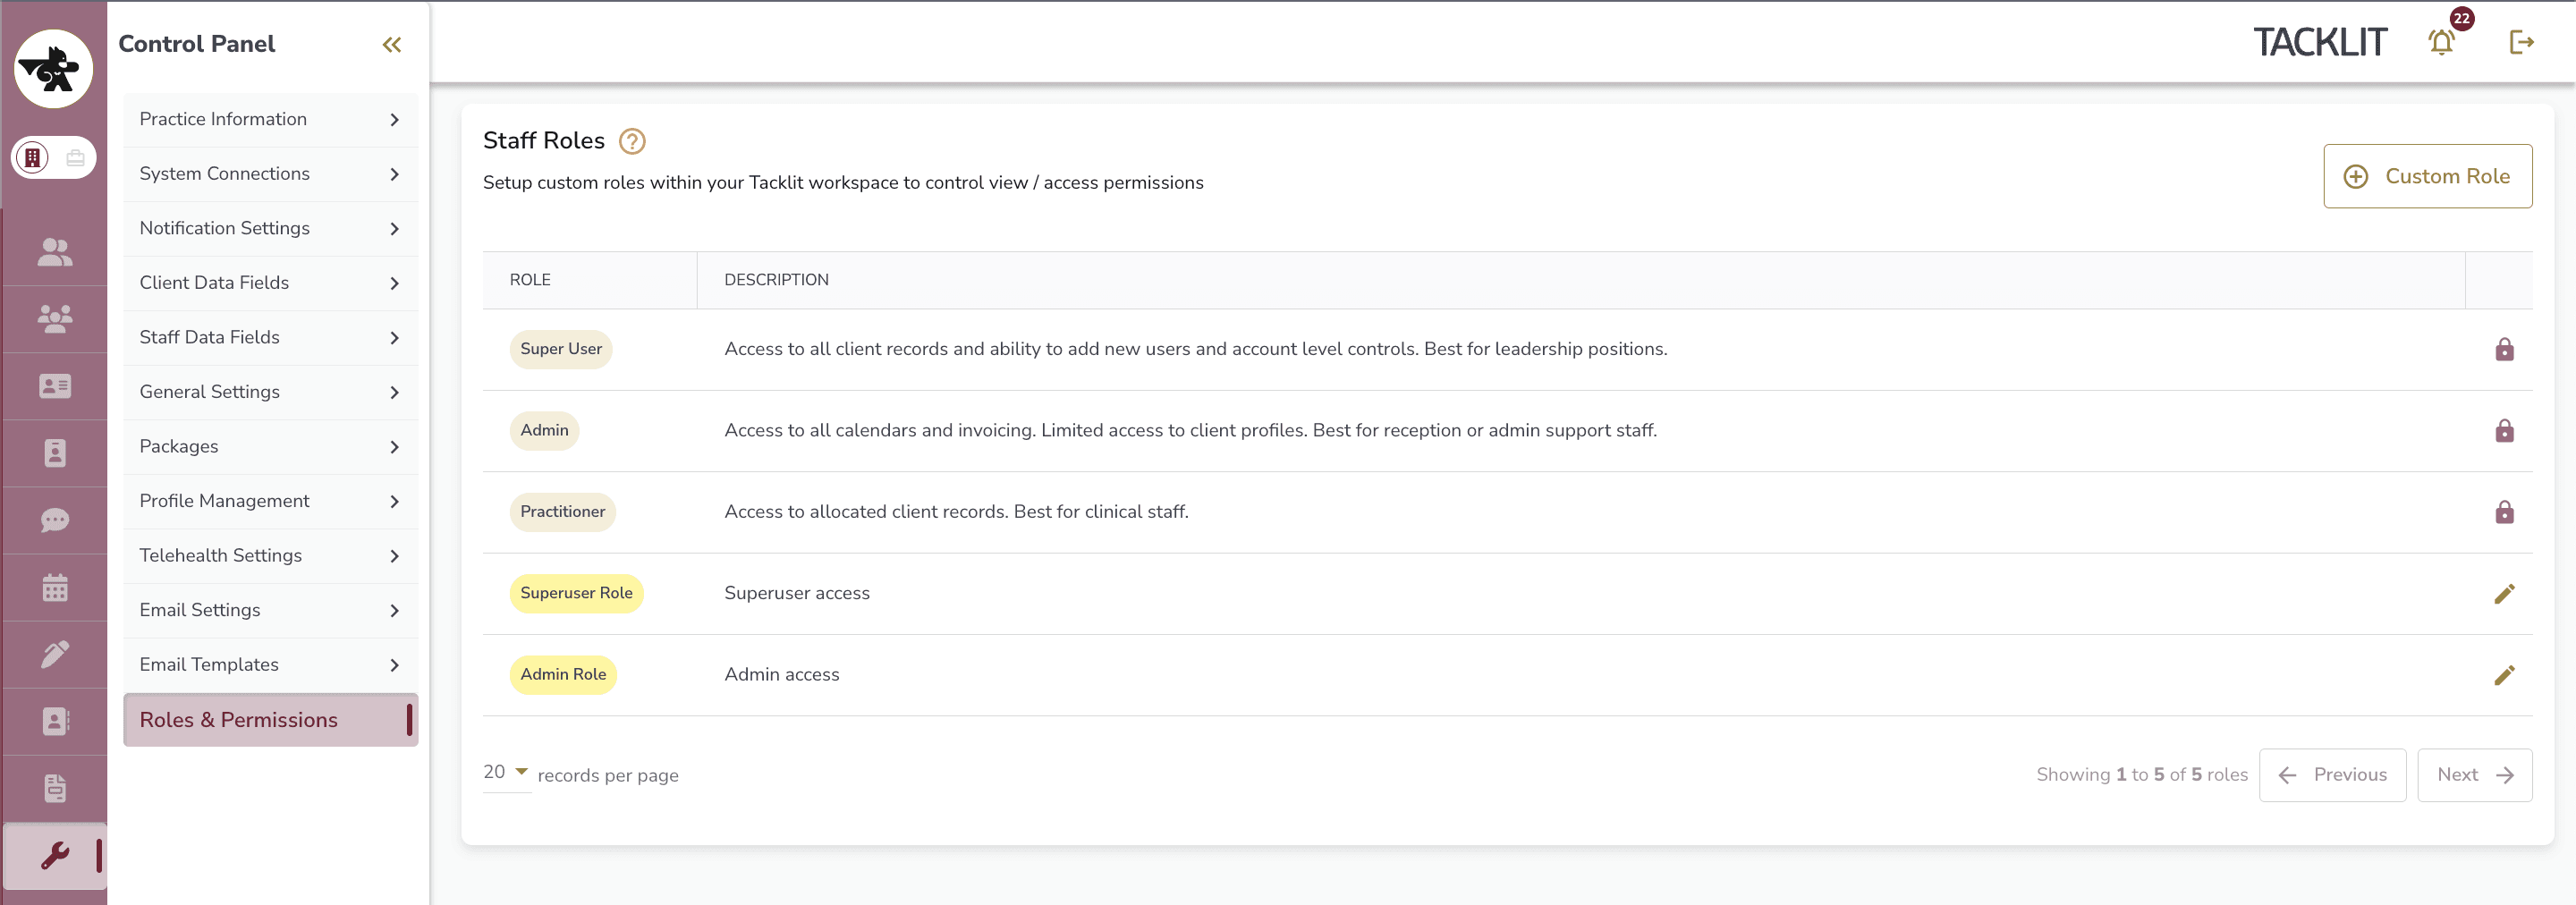Screen dimensions: 2576x905
Task: Expand the Practice Information chevron
Action: (394, 120)
